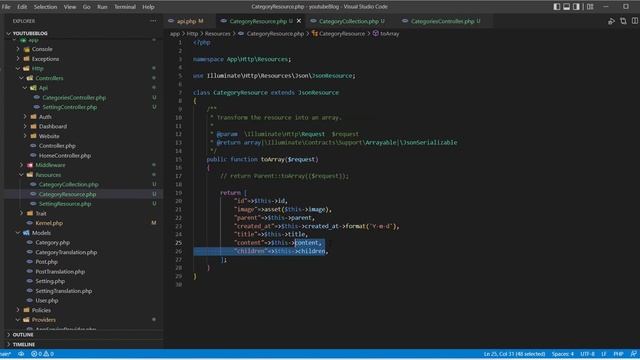Click PHP language mode status
This screenshot has height=360, width=640.
pos(618,354)
